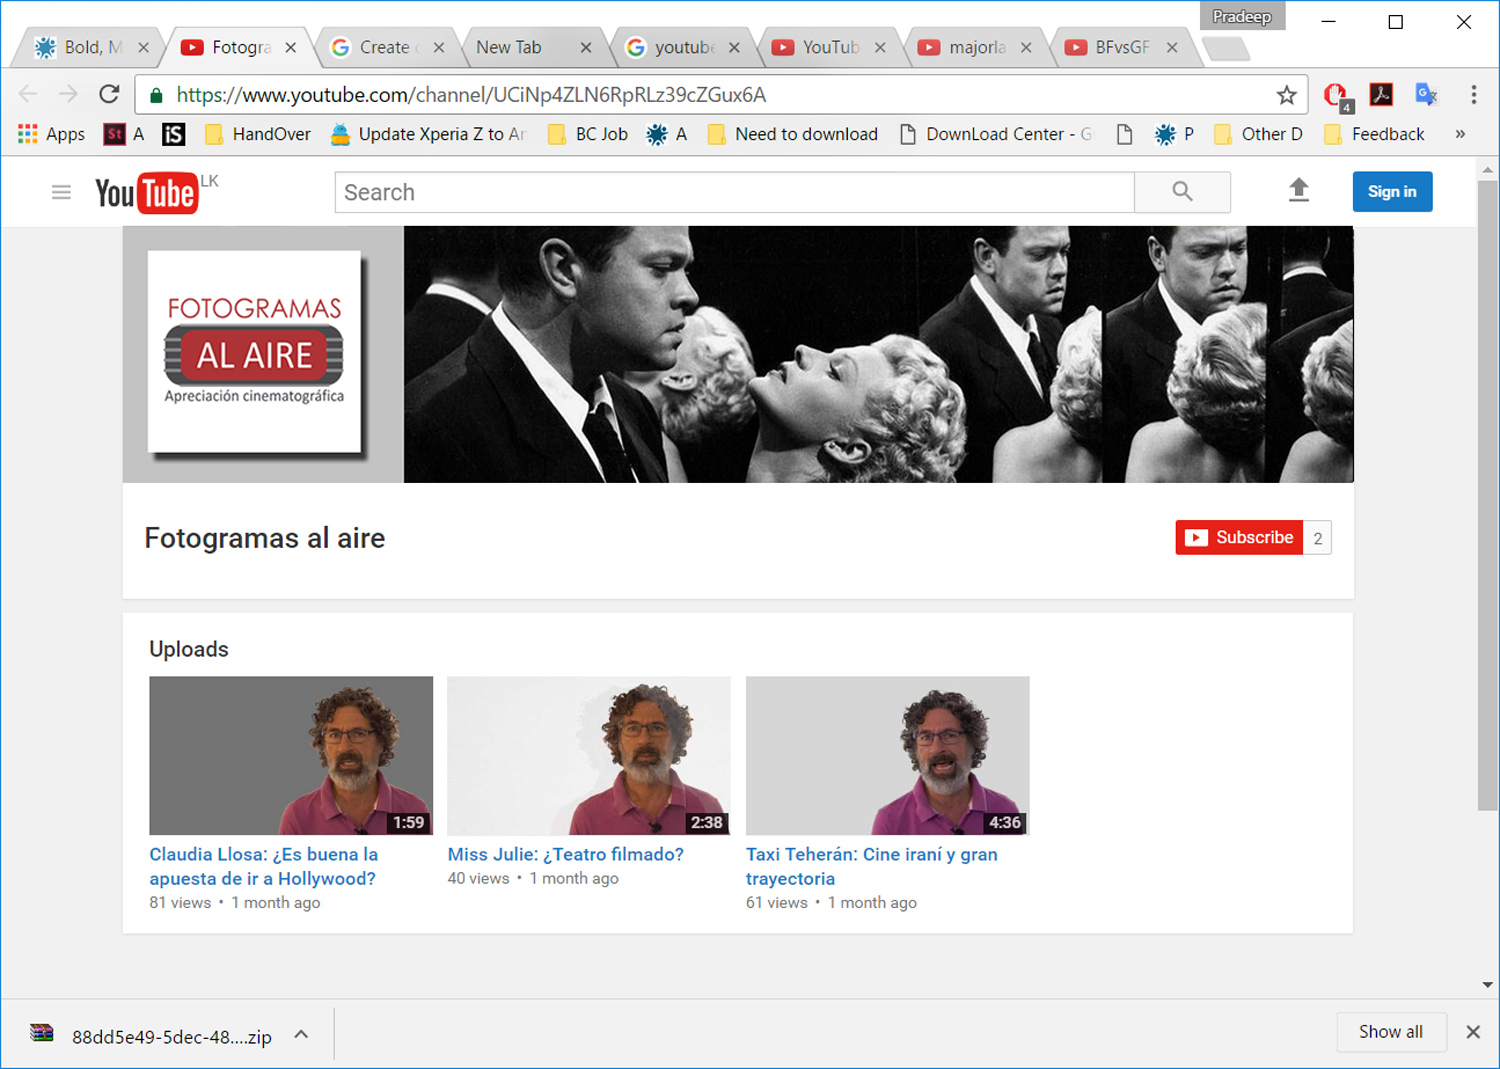Open Chrome's three-dot menu

1473,95
